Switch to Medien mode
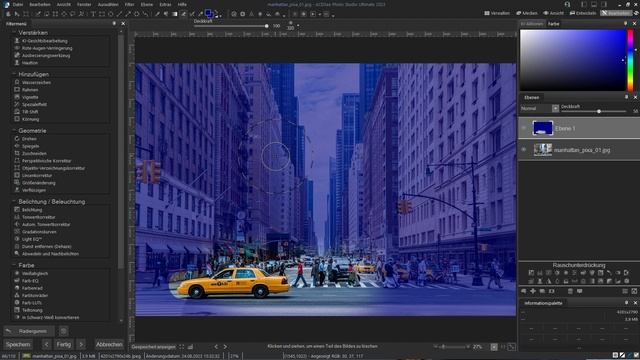 [527, 13]
